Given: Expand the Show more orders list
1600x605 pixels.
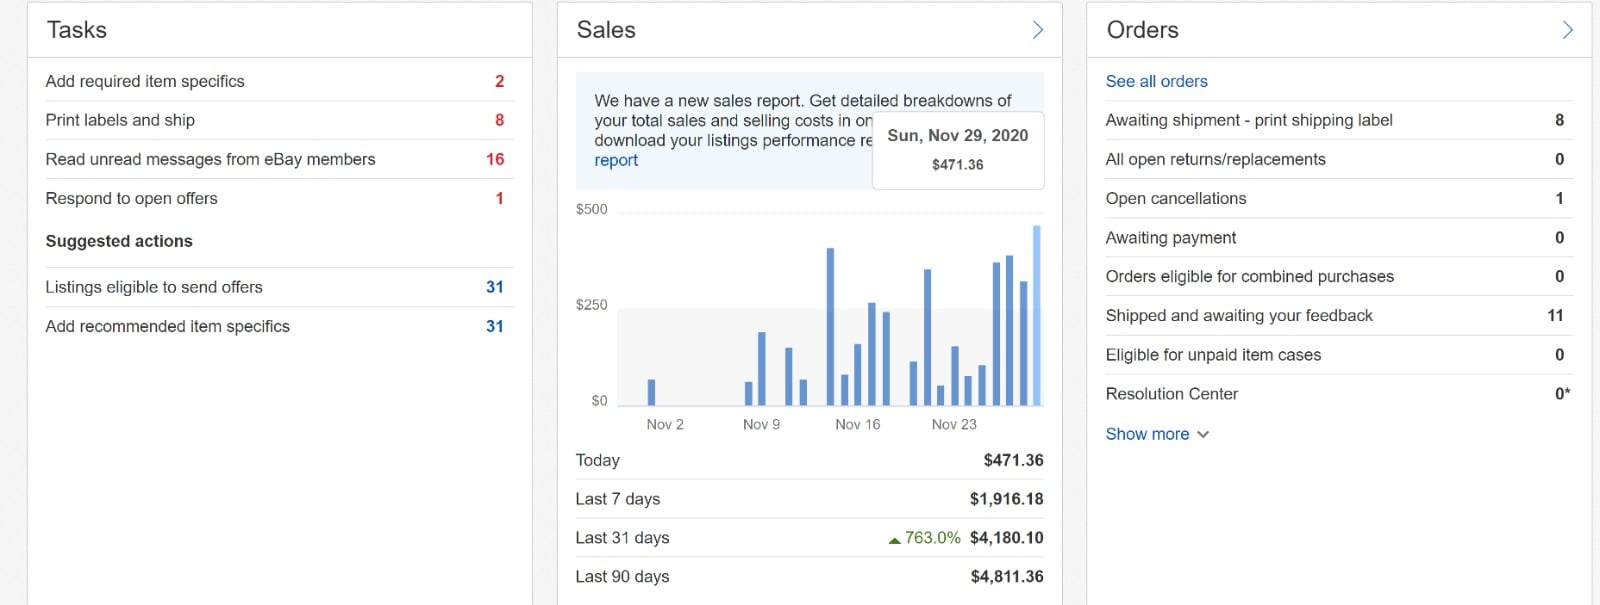Looking at the screenshot, I should click(1156, 434).
